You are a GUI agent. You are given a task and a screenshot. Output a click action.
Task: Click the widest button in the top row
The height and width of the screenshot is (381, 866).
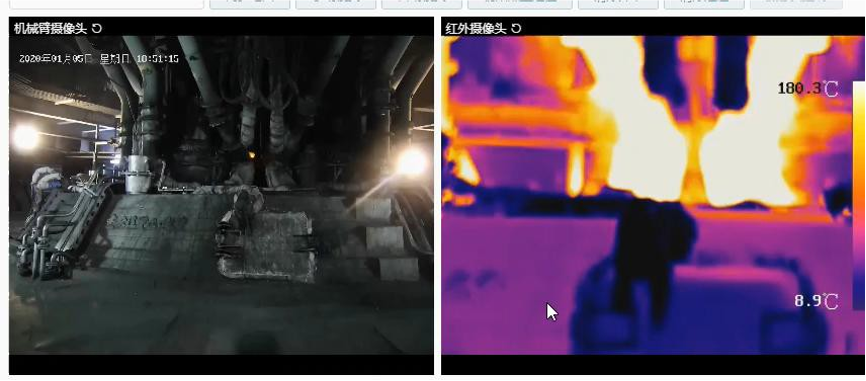pyautogui.click(x=520, y=4)
